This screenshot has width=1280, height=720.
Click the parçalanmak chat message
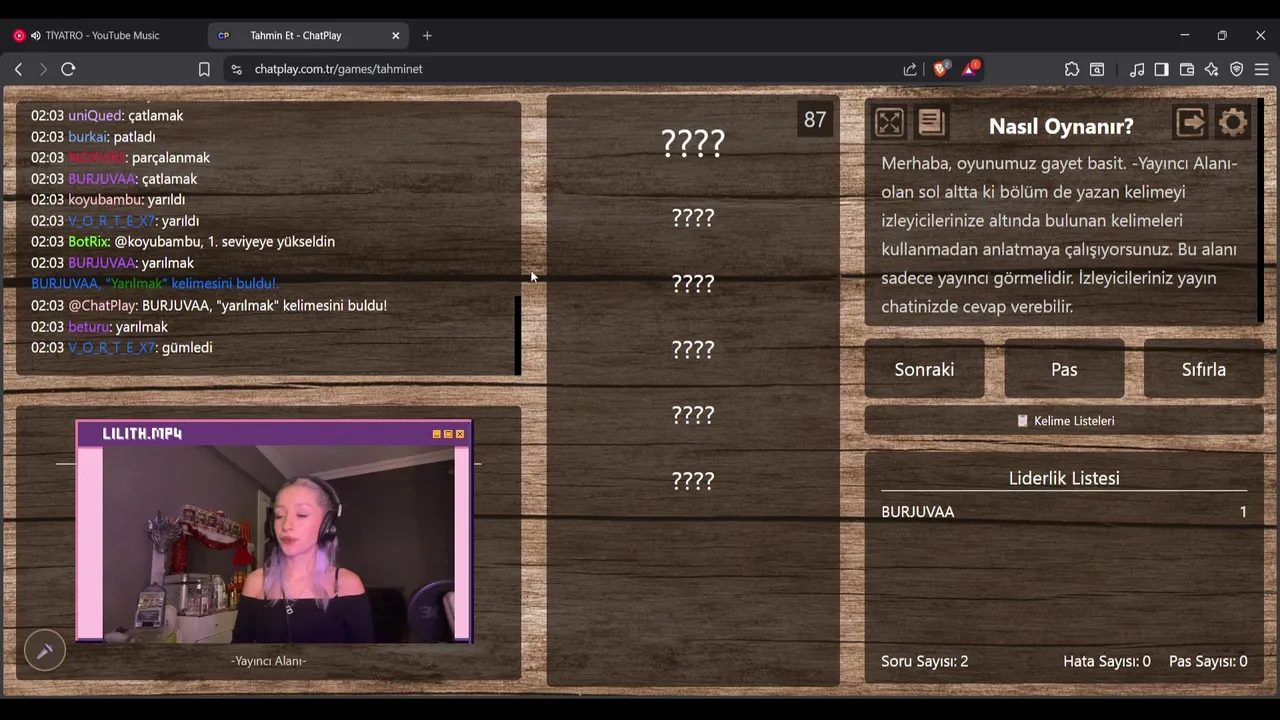pos(120,158)
